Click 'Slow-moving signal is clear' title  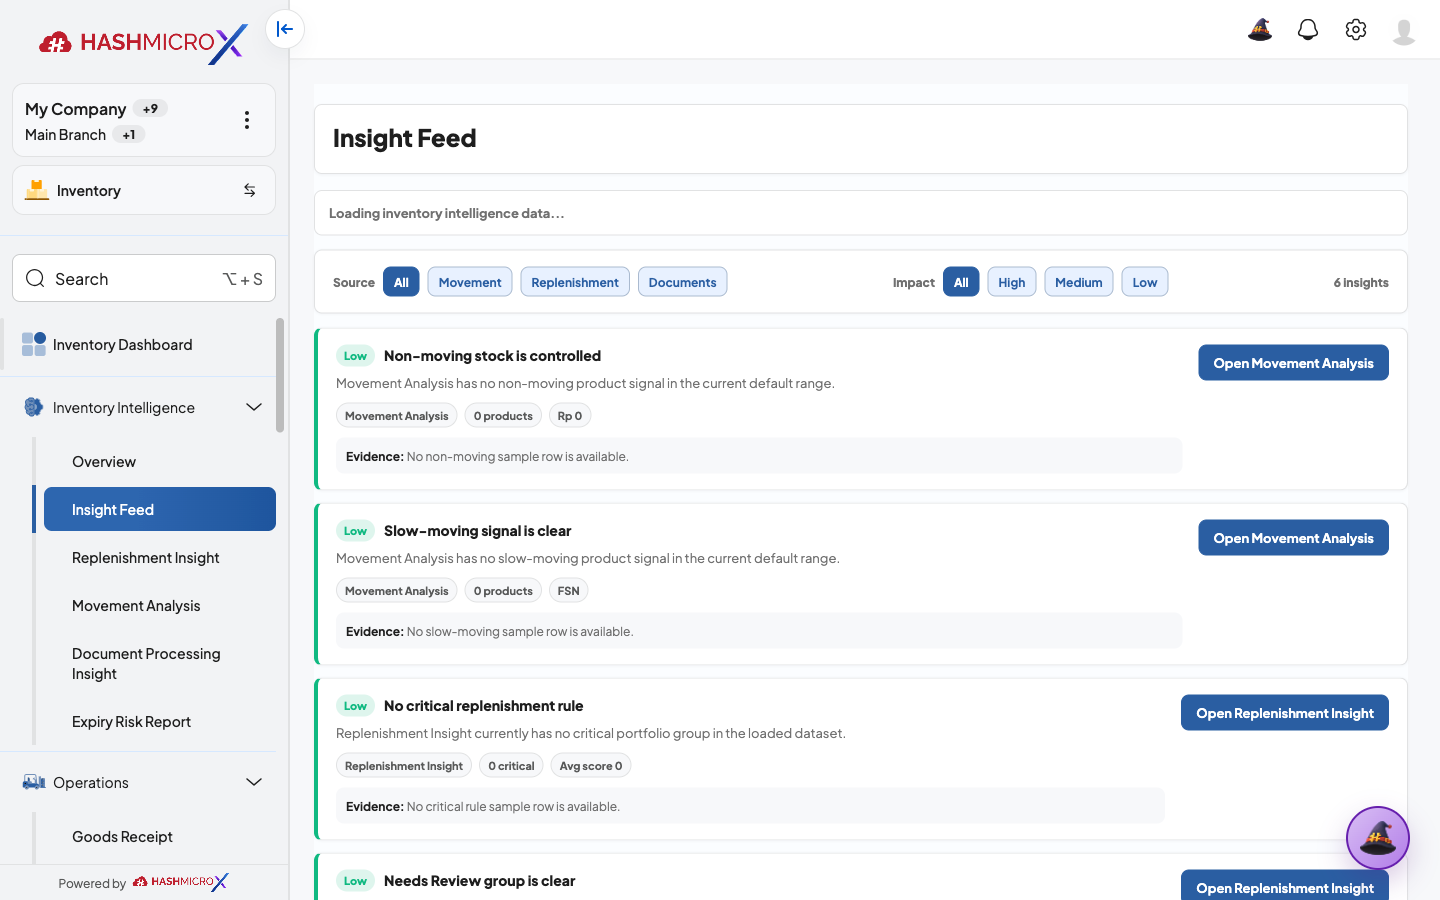pyautogui.click(x=477, y=531)
